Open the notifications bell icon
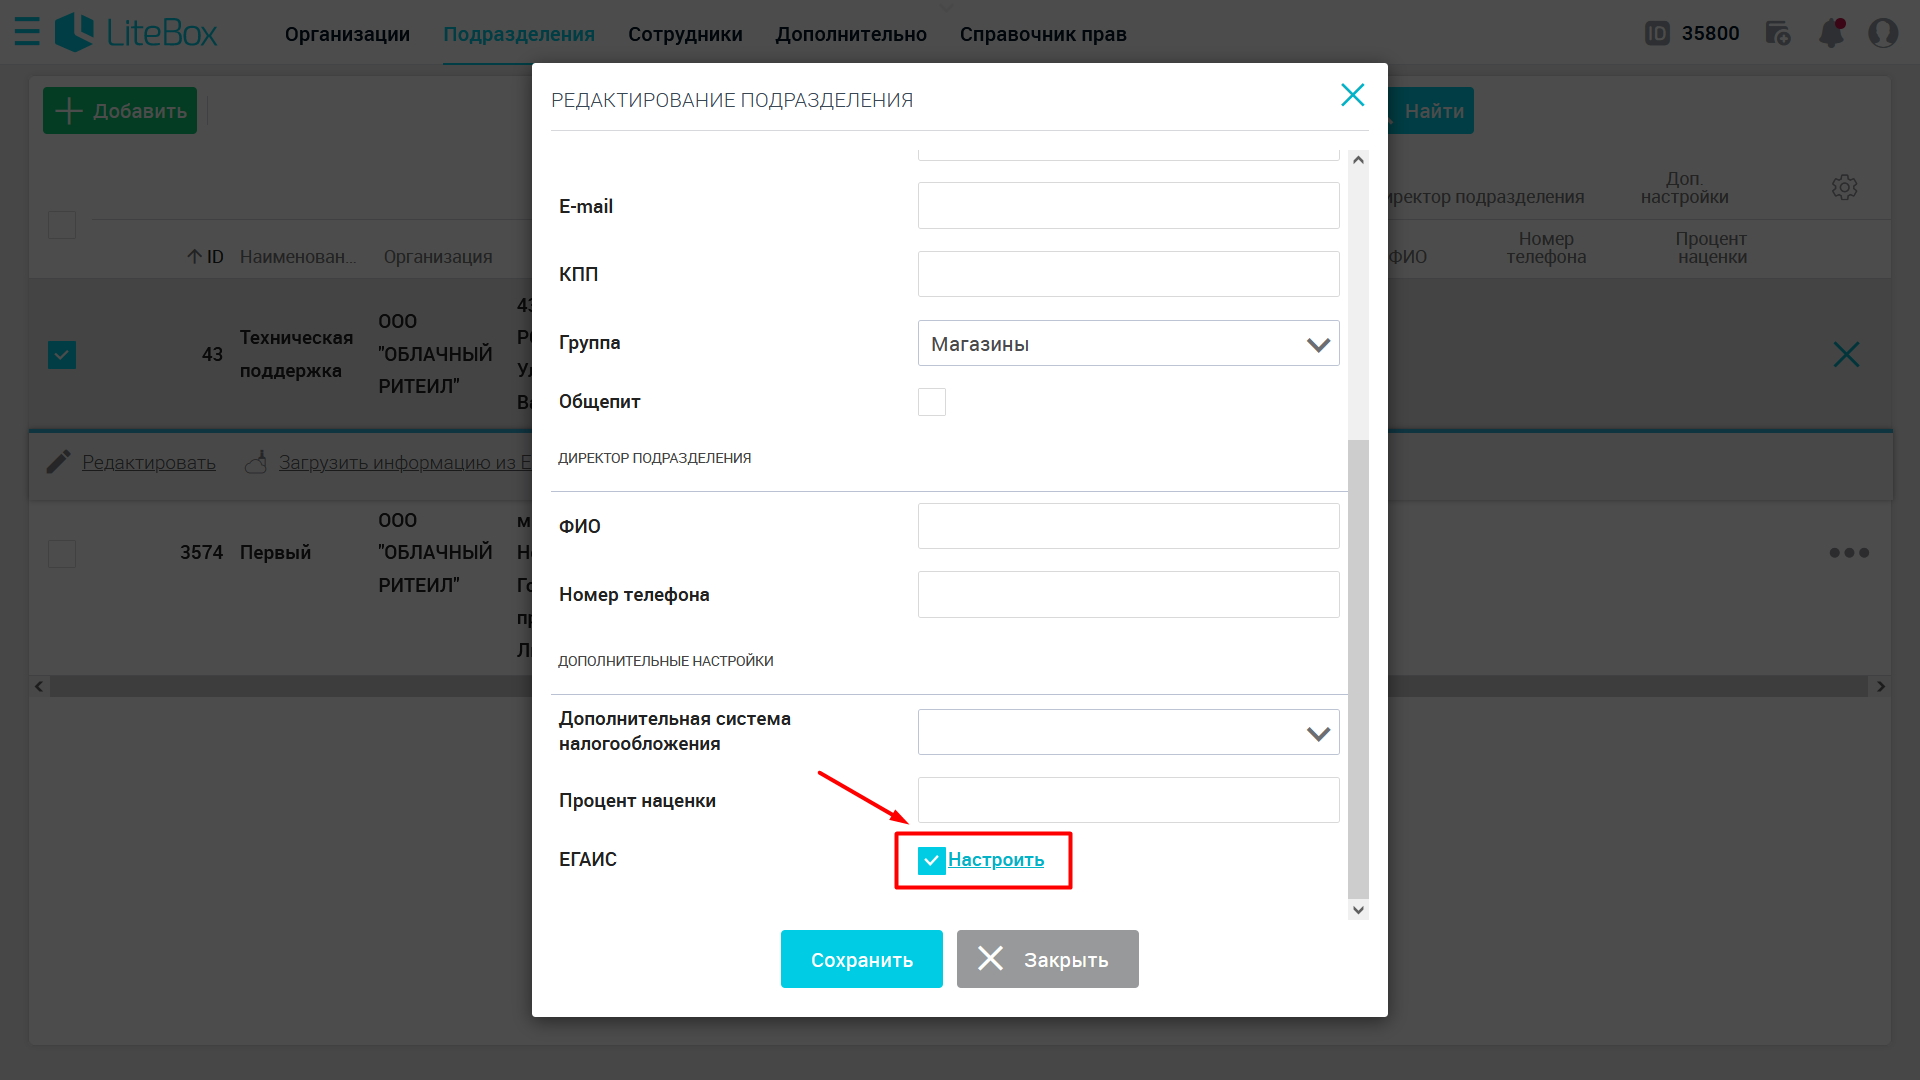Screen dimensions: 1920x1080 pos(1832,33)
